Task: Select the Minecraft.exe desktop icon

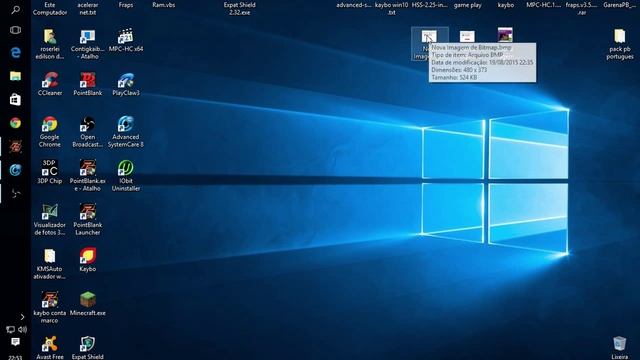Action: pyautogui.click(x=88, y=304)
